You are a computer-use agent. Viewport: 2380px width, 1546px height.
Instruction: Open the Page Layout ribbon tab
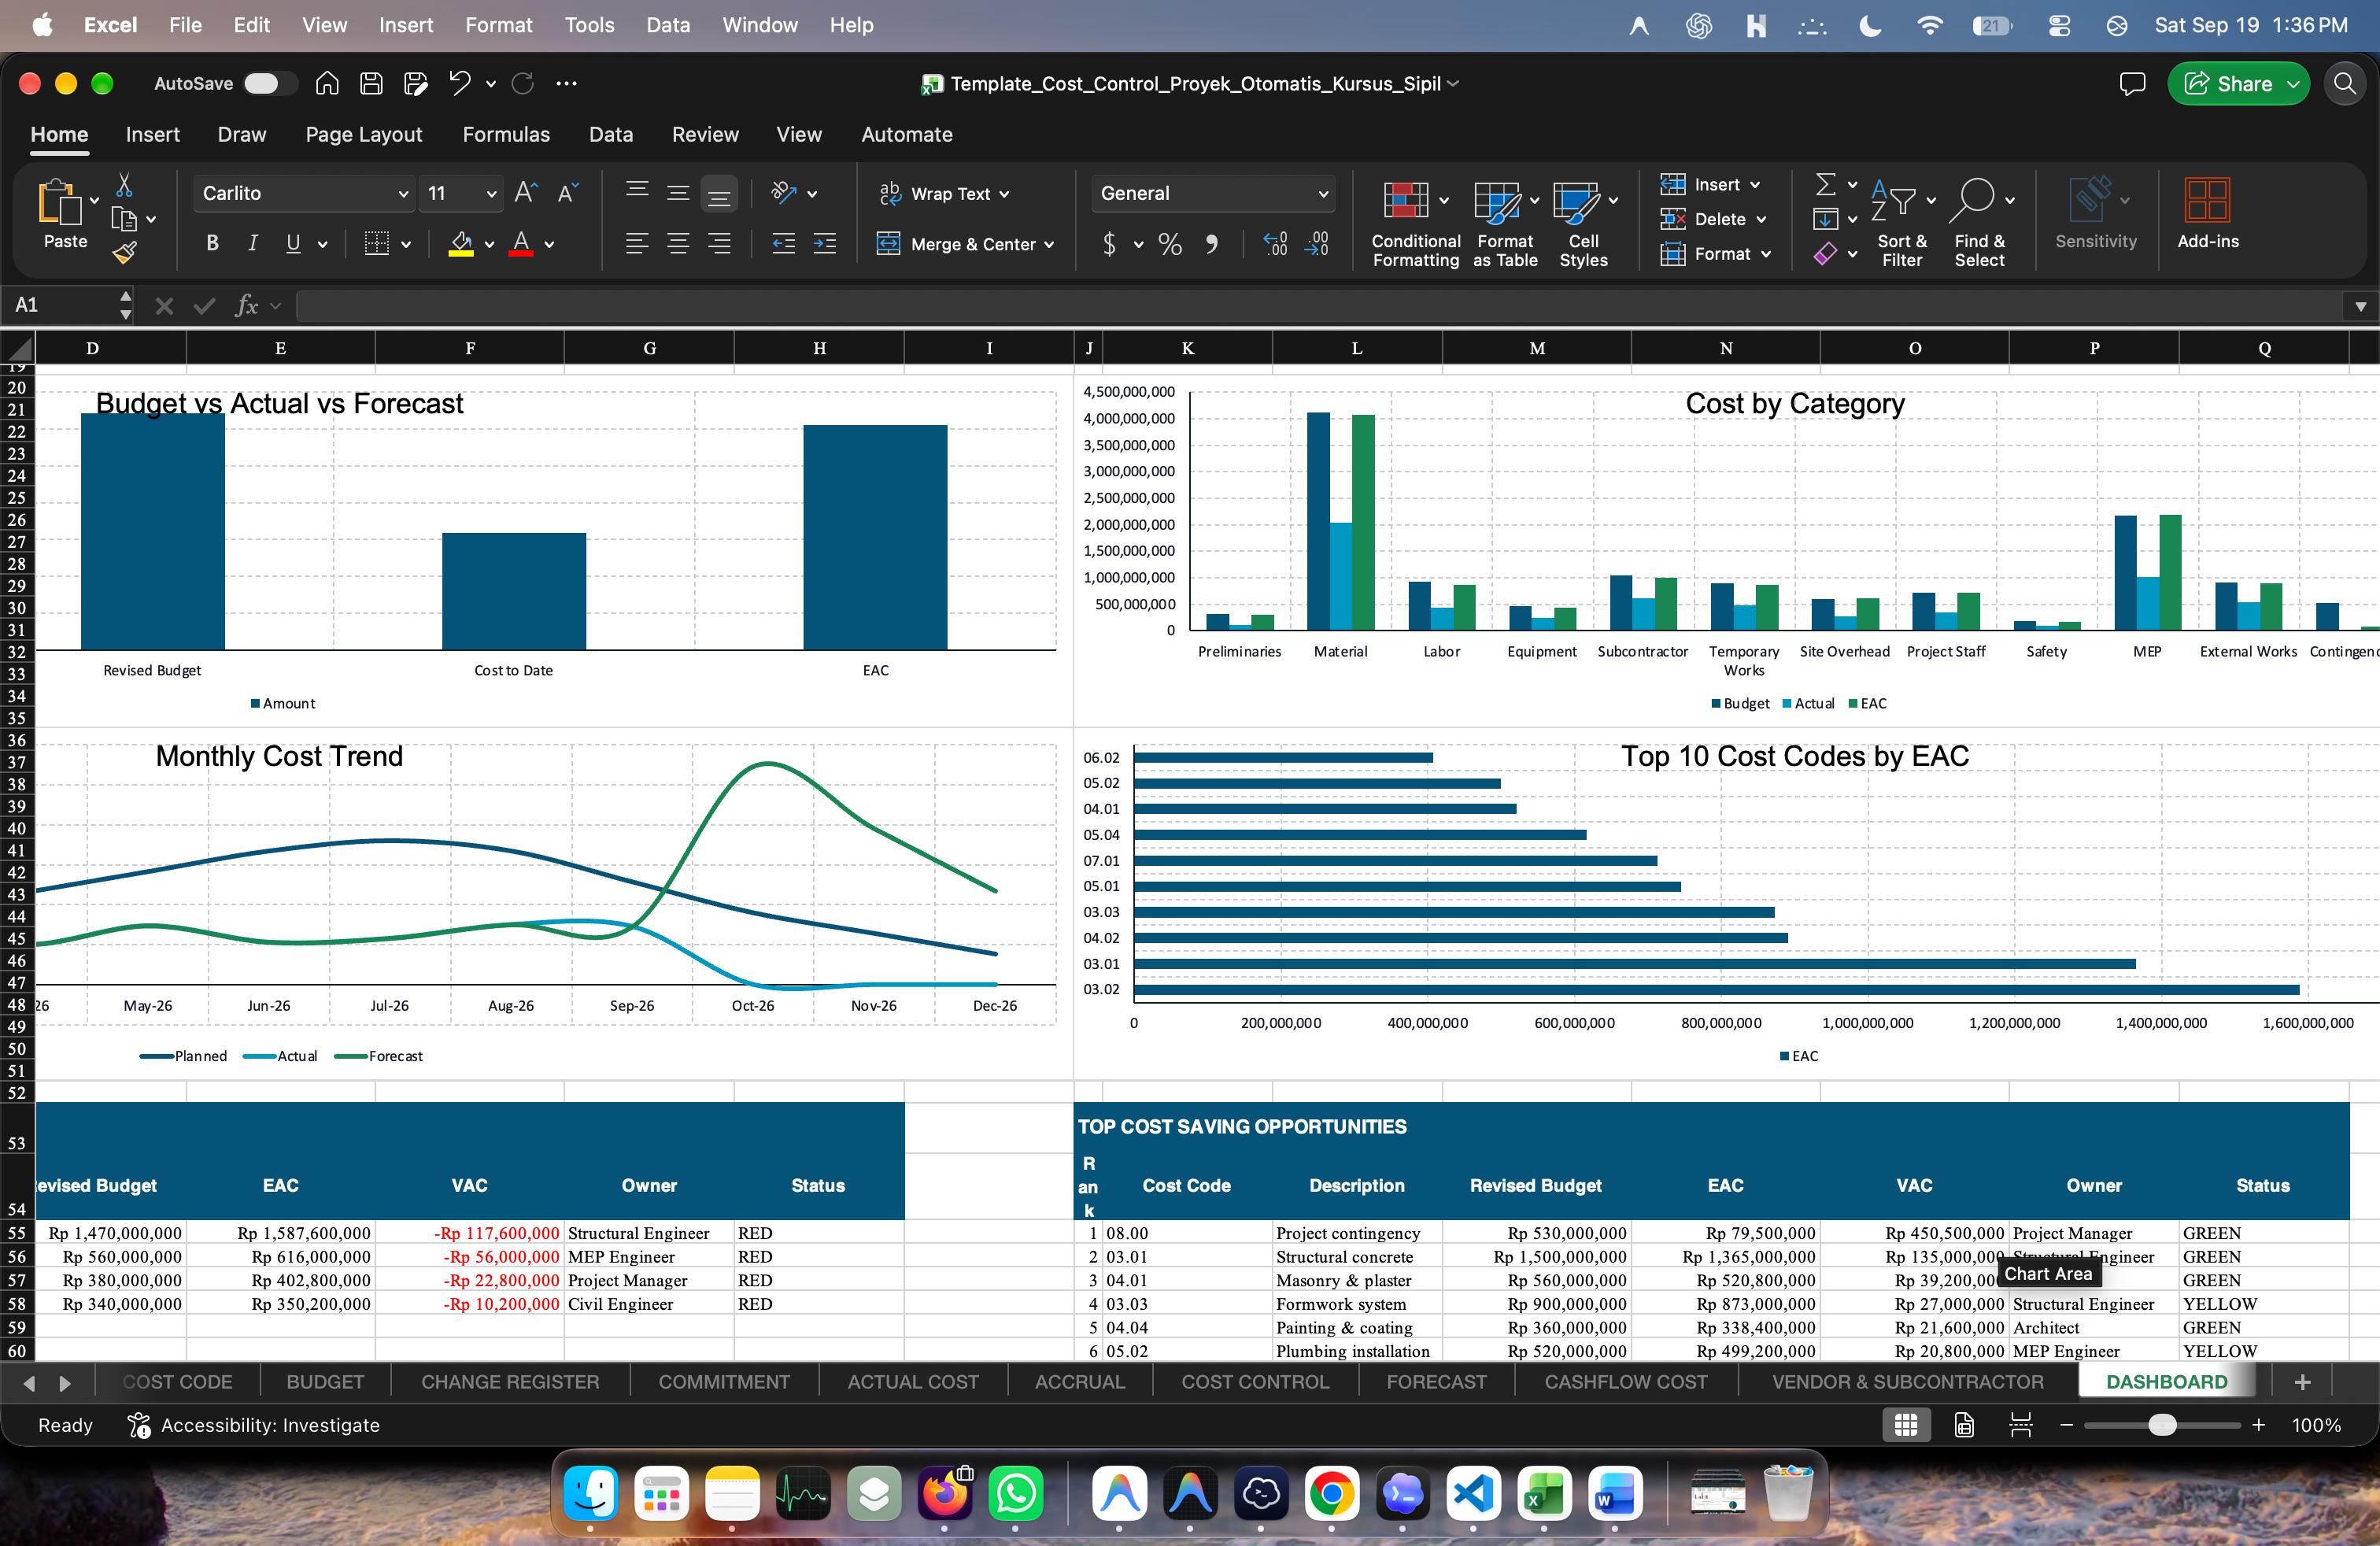point(364,135)
